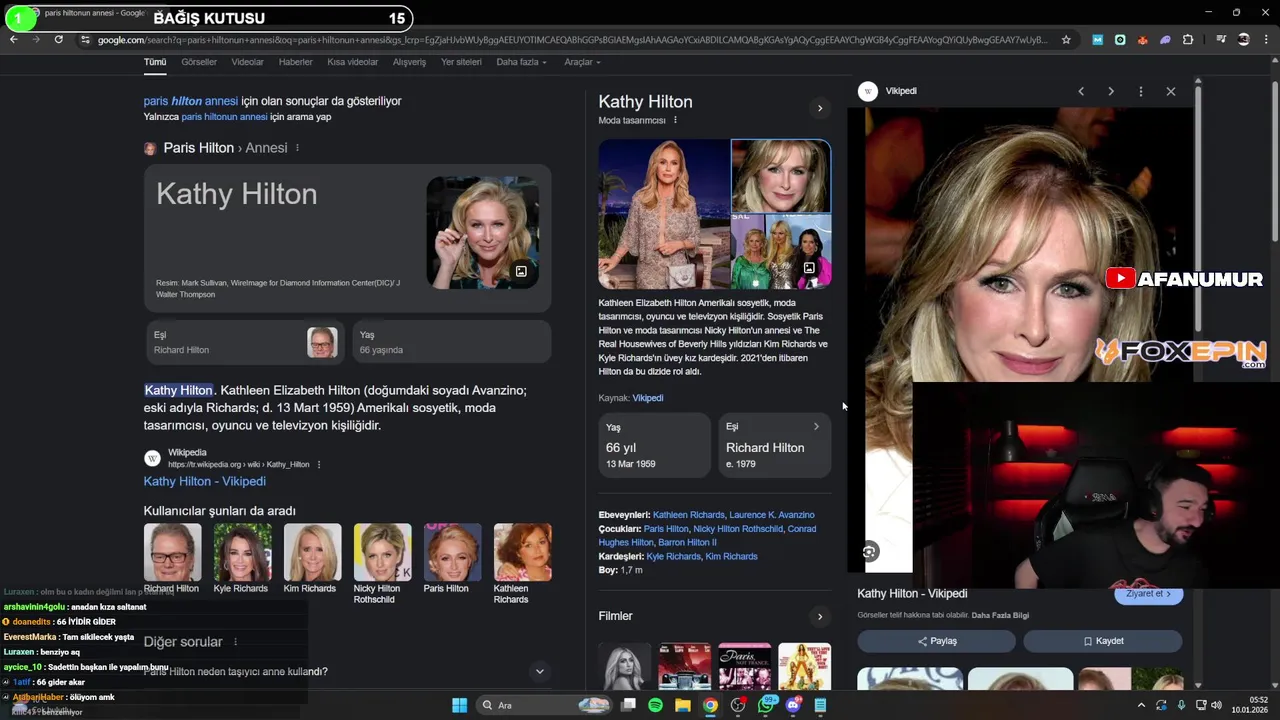Open Chrome from the taskbar
The height and width of the screenshot is (720, 1280).
point(710,705)
